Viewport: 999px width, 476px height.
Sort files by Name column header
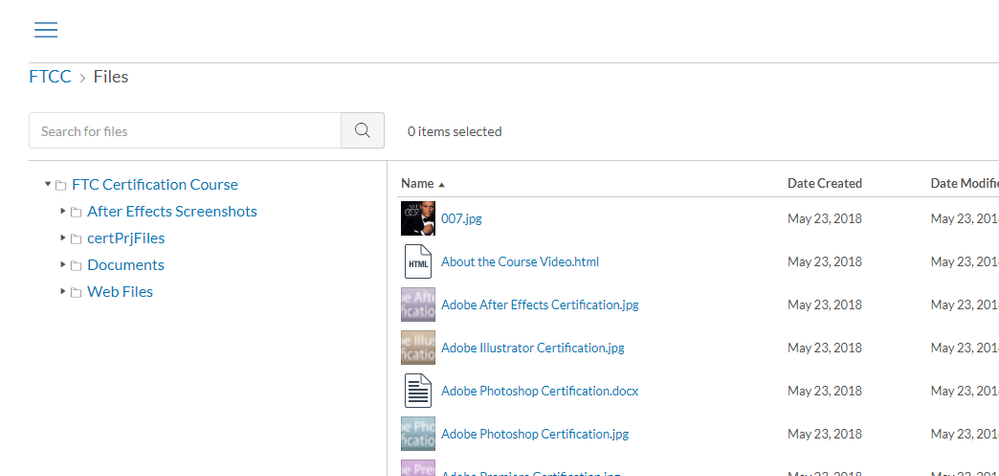(418, 183)
